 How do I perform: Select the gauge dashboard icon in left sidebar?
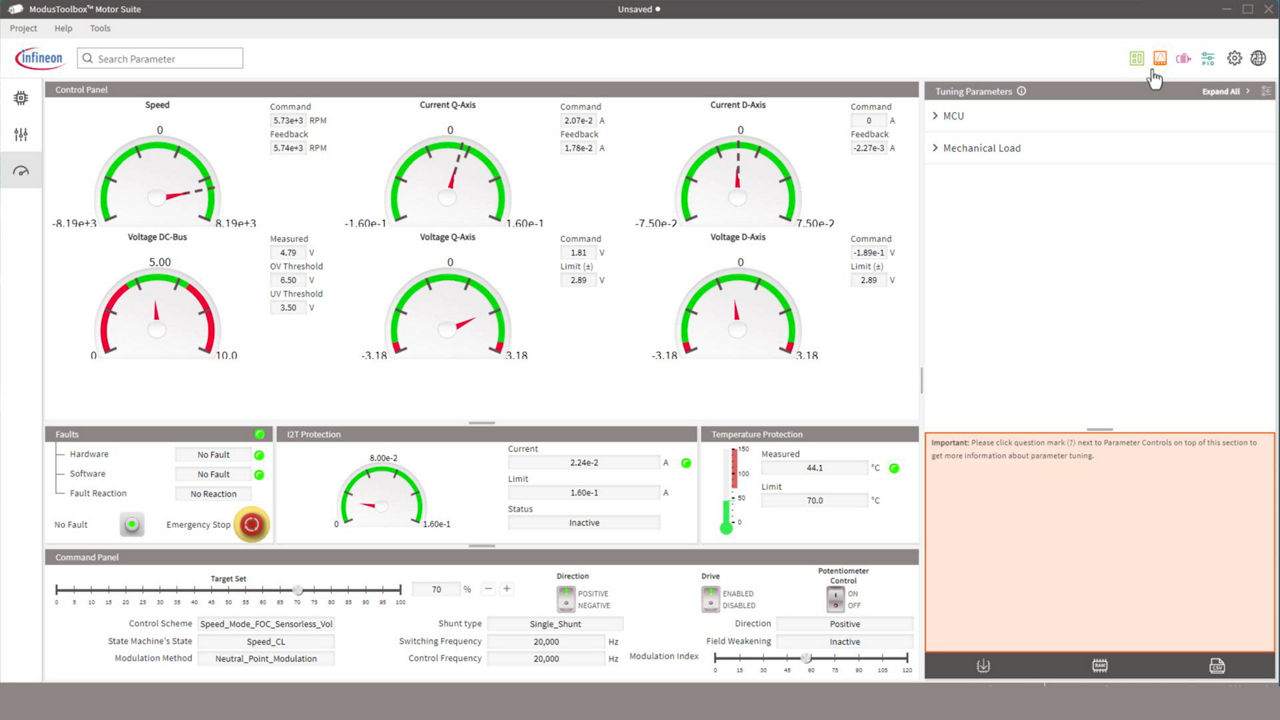pyautogui.click(x=20, y=171)
